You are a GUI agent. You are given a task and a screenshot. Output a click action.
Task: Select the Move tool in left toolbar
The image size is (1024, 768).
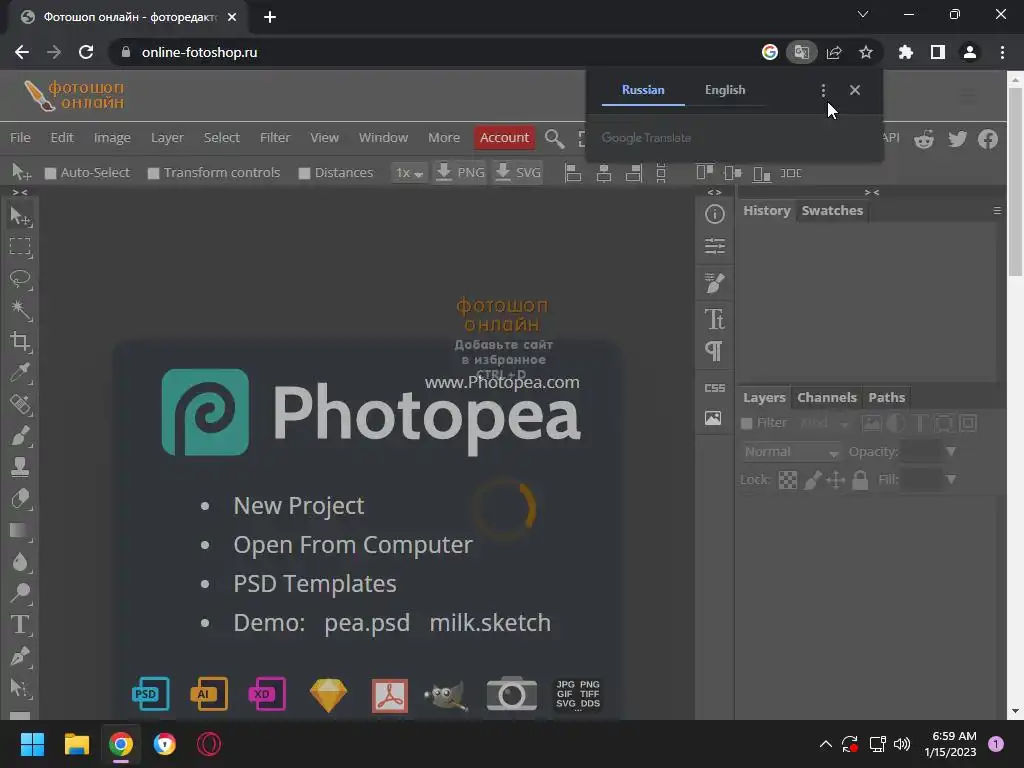click(20, 216)
